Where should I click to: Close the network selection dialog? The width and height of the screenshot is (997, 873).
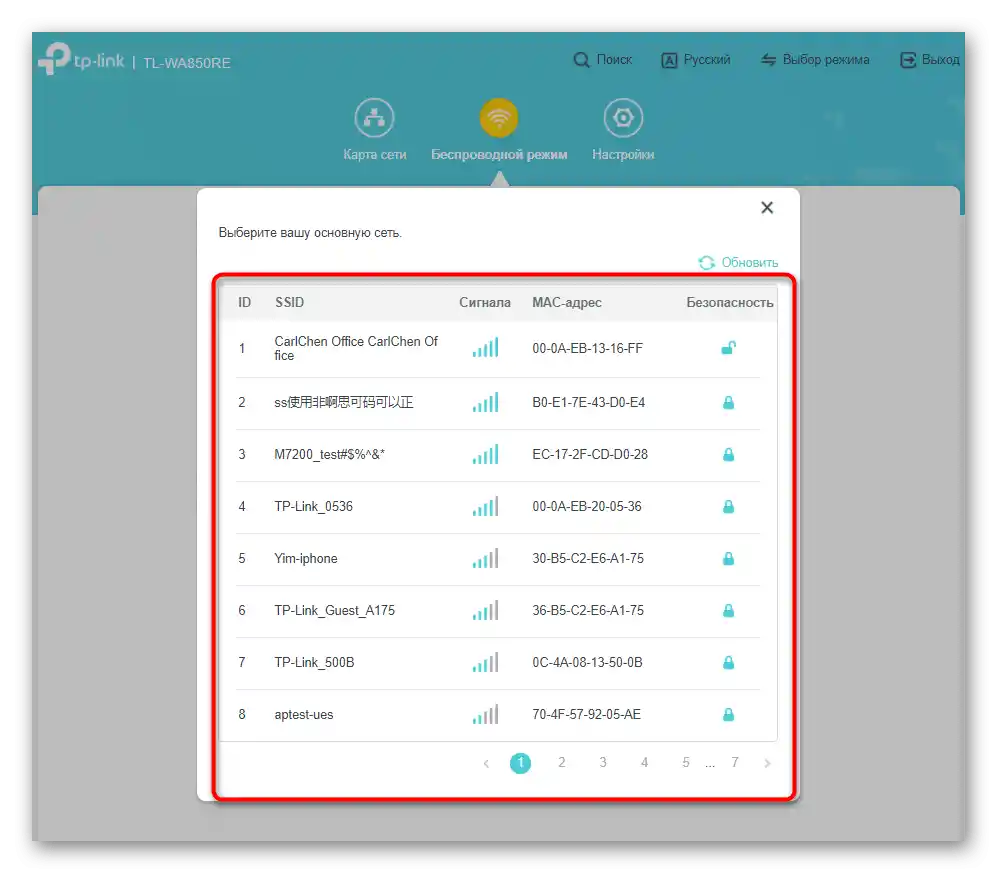click(767, 207)
